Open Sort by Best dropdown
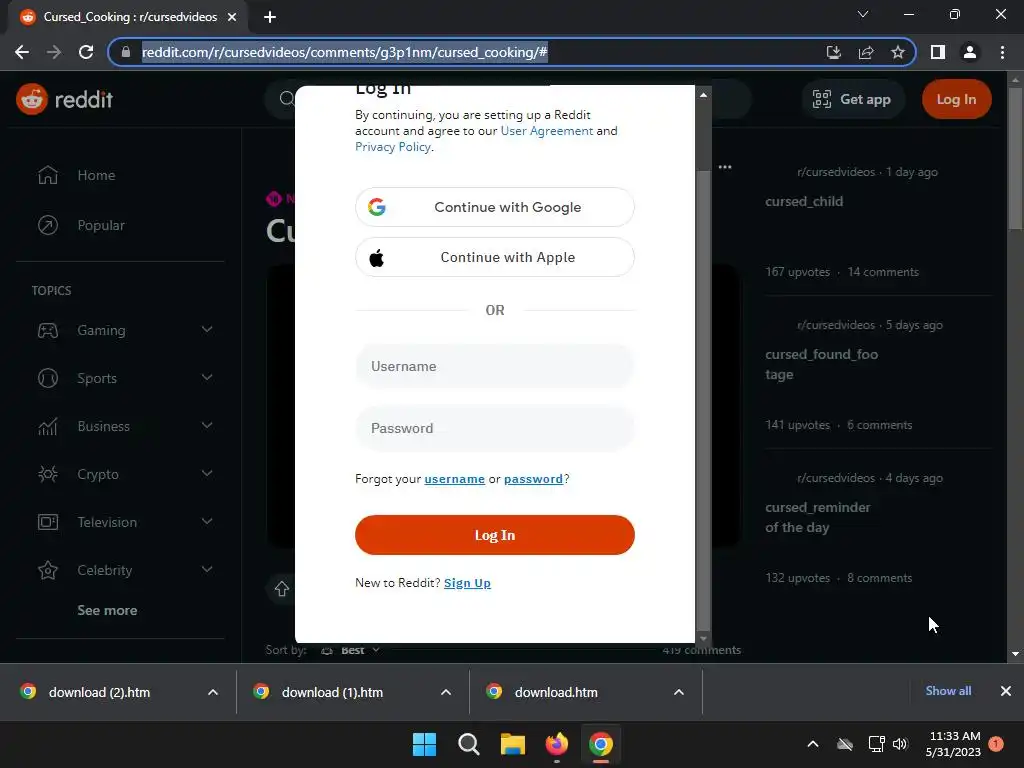The height and width of the screenshot is (768, 1024). click(x=351, y=650)
